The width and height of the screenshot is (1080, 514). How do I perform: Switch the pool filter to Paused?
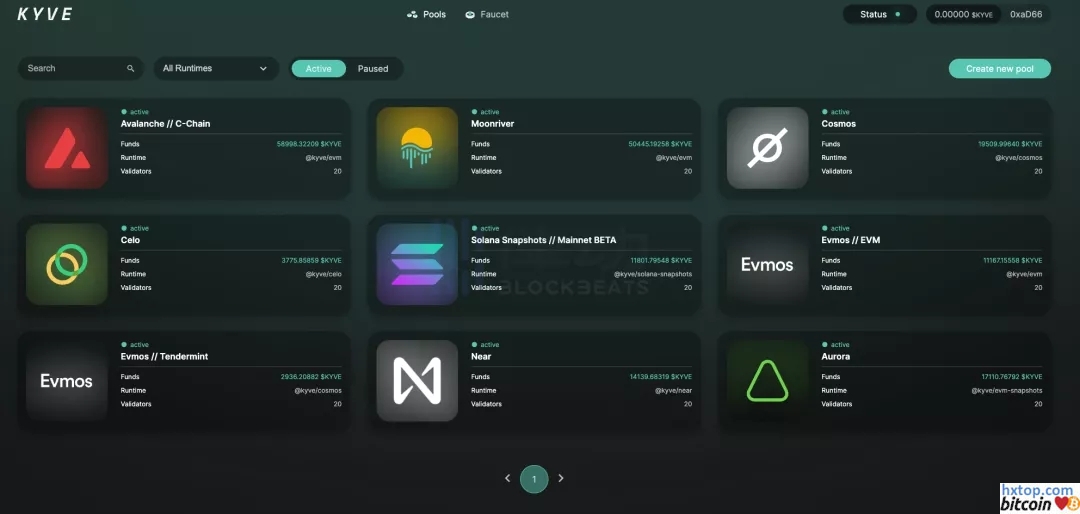(x=373, y=69)
